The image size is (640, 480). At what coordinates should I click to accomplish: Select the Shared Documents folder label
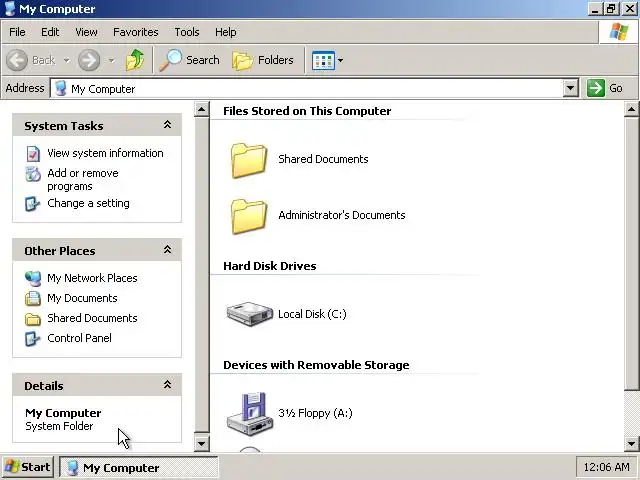tap(323, 159)
